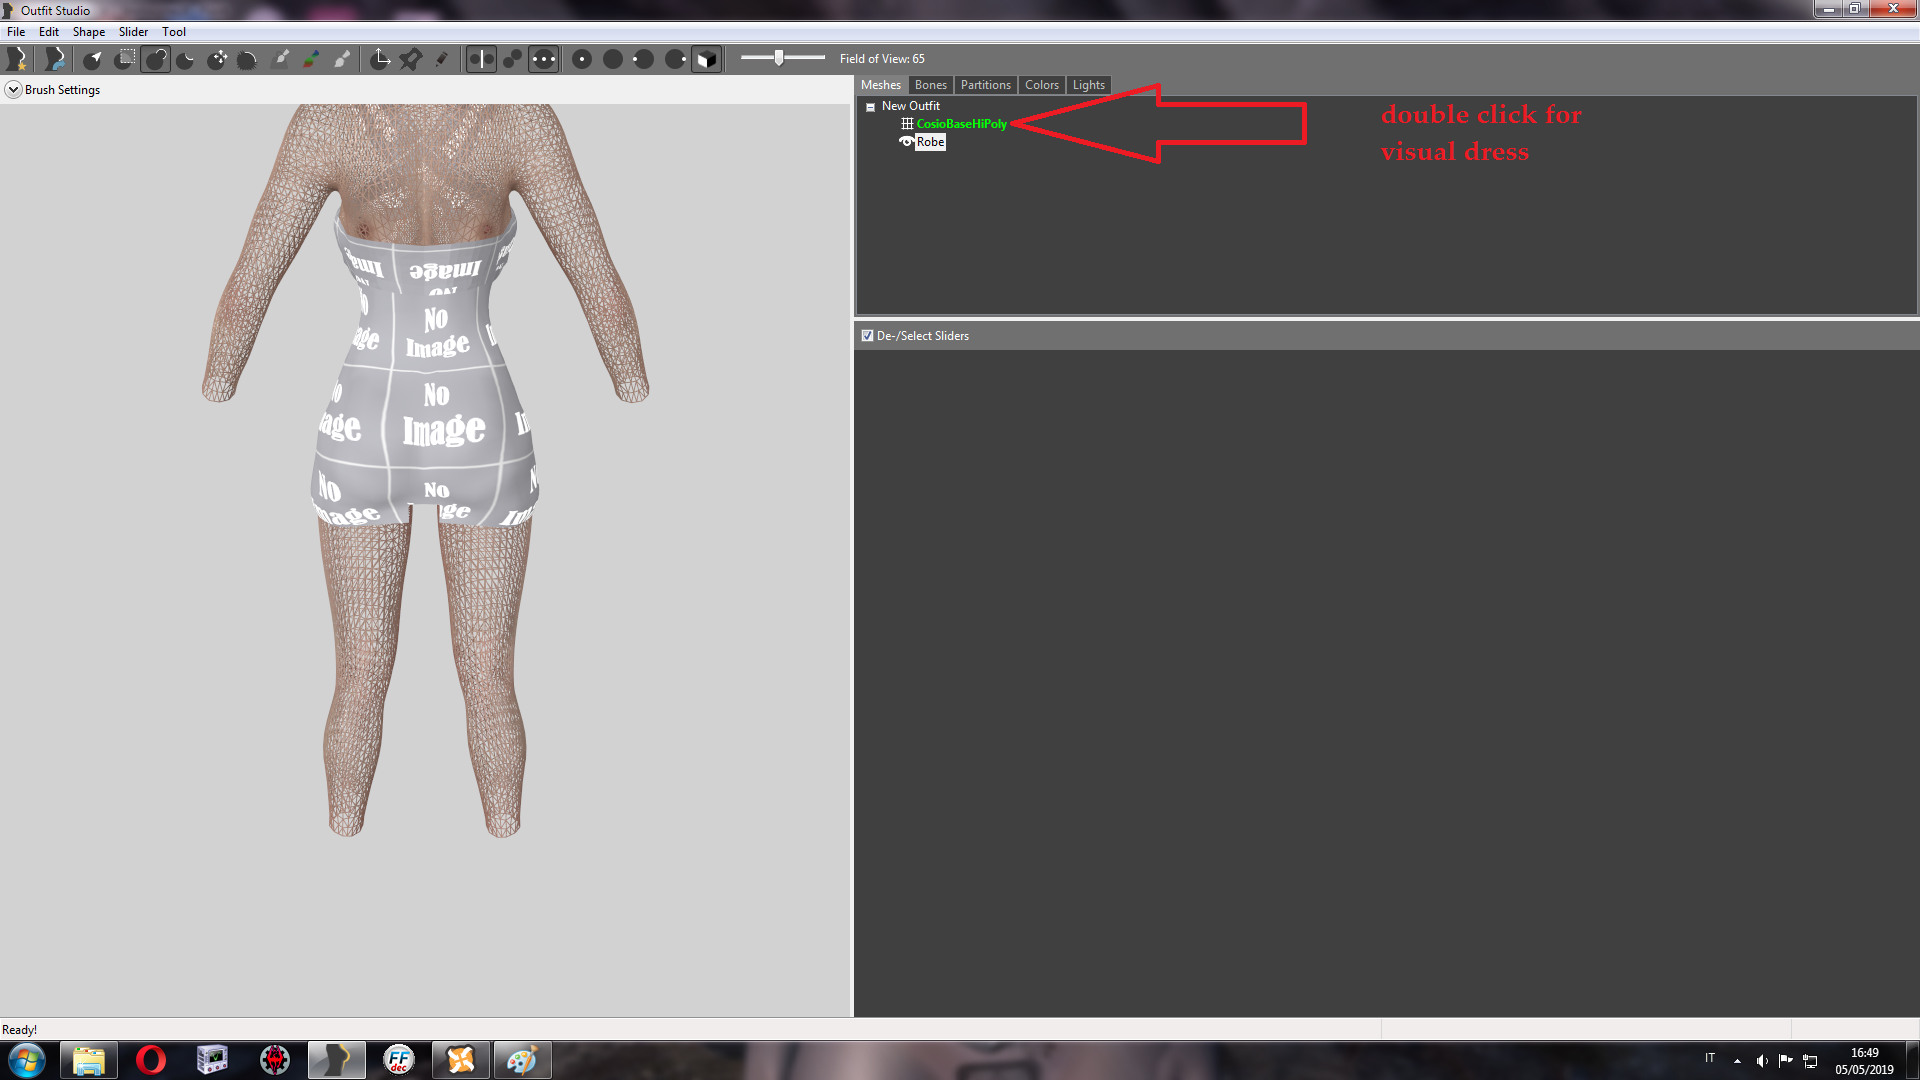Open the Shape menu
The width and height of the screenshot is (1920, 1080).
[x=89, y=32]
